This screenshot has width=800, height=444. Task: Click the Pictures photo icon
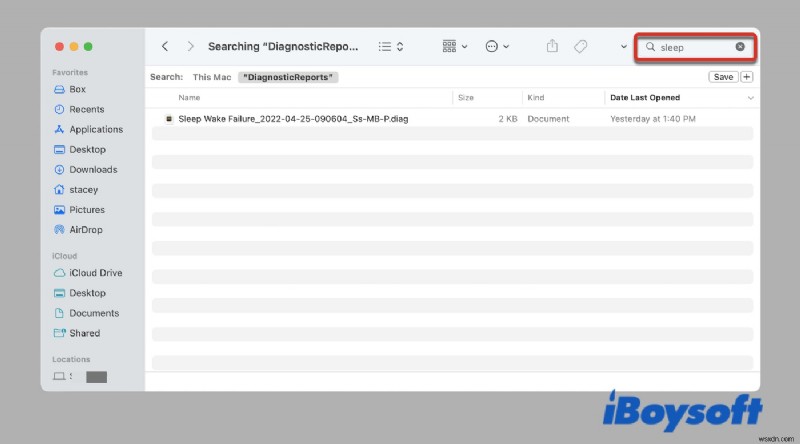coord(59,210)
